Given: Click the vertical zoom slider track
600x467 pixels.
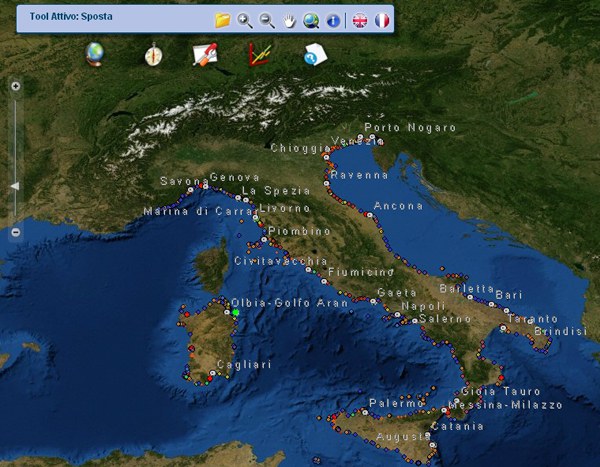Looking at the screenshot, I should pyautogui.click(x=15, y=159).
